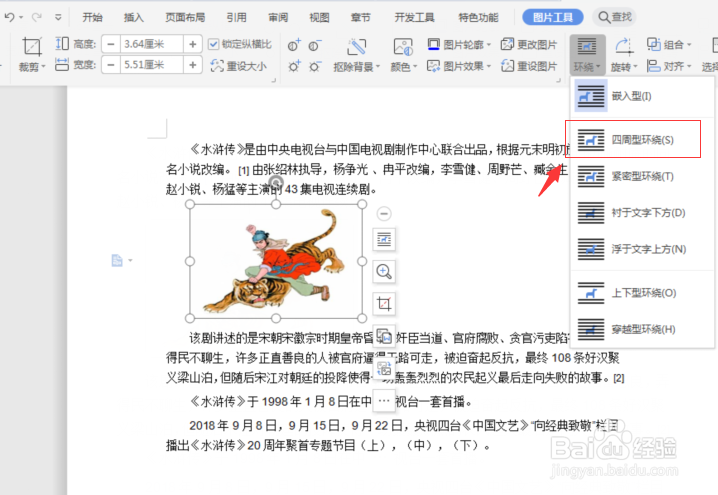Click the floating layout options icon beside the picture
This screenshot has height=495, width=718.
[x=384, y=239]
